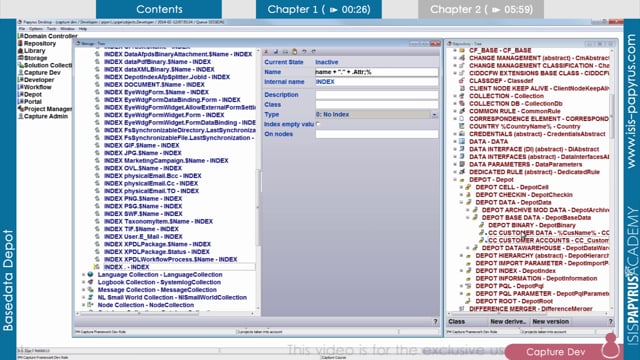This screenshot has height=360, width=640.
Task: Expand the Language Collection node
Action: tap(84, 275)
